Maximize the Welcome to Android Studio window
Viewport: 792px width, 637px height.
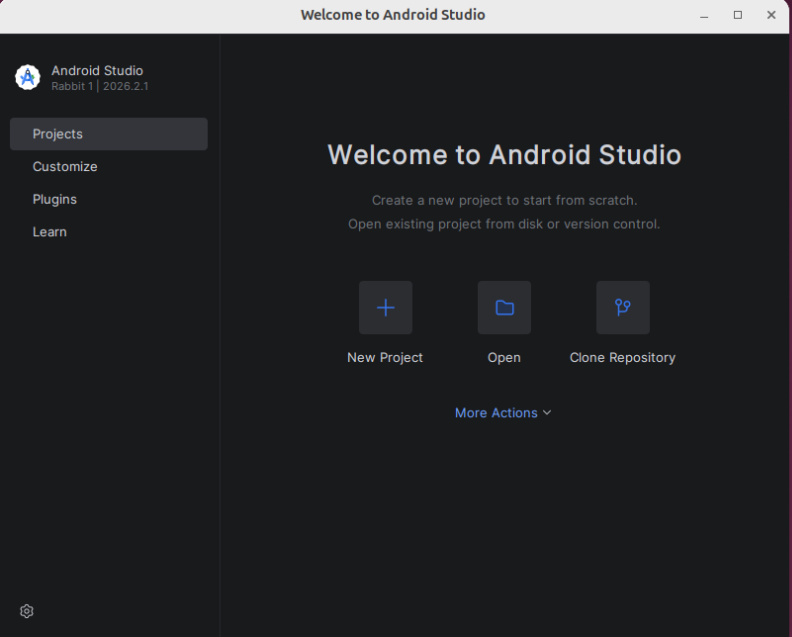point(738,15)
